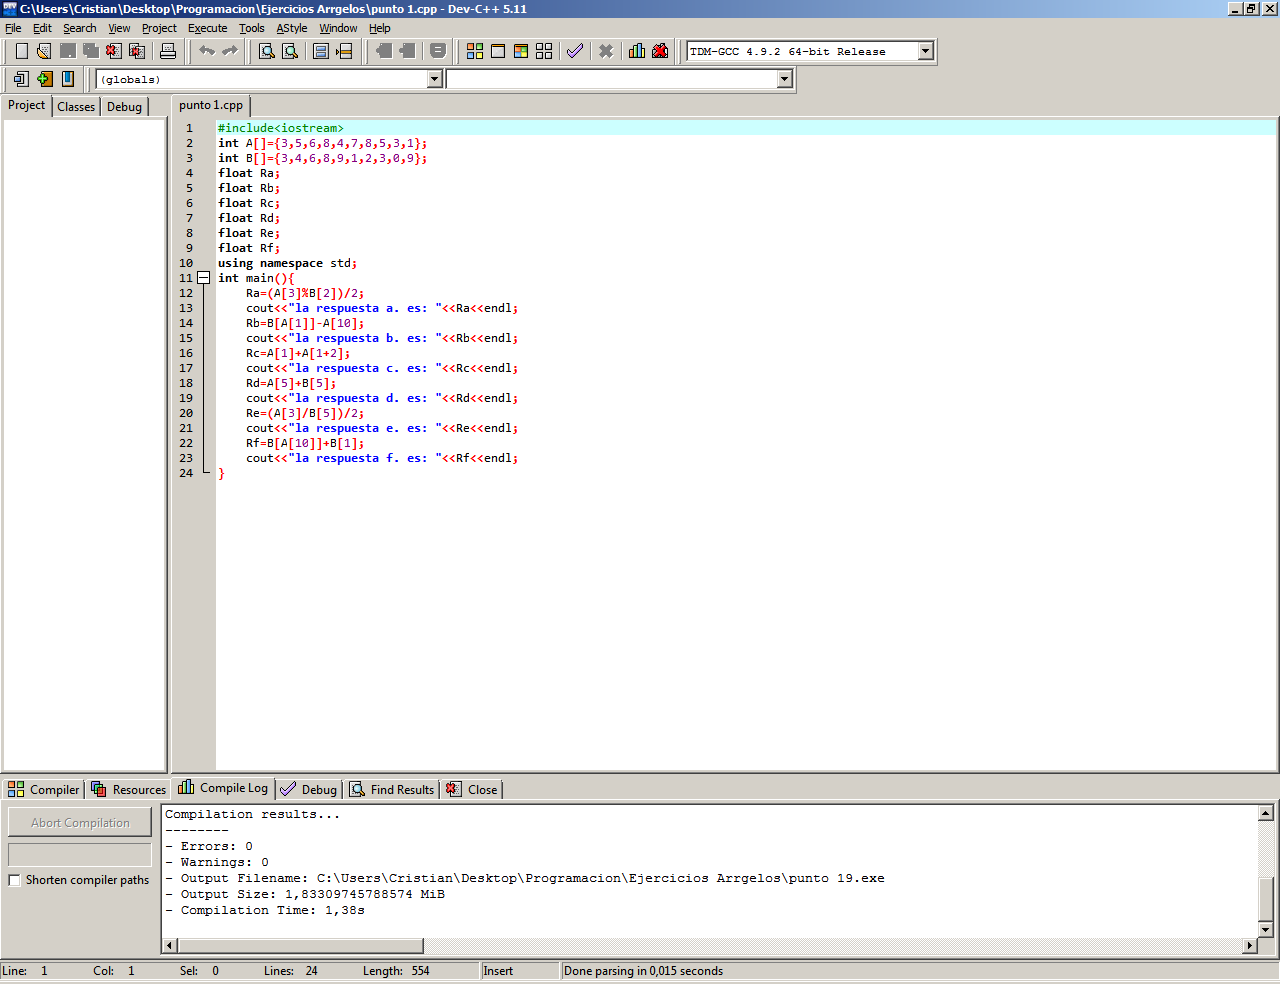Click the Run program toolbar icon
The width and height of the screenshot is (1280, 984).
(498, 51)
